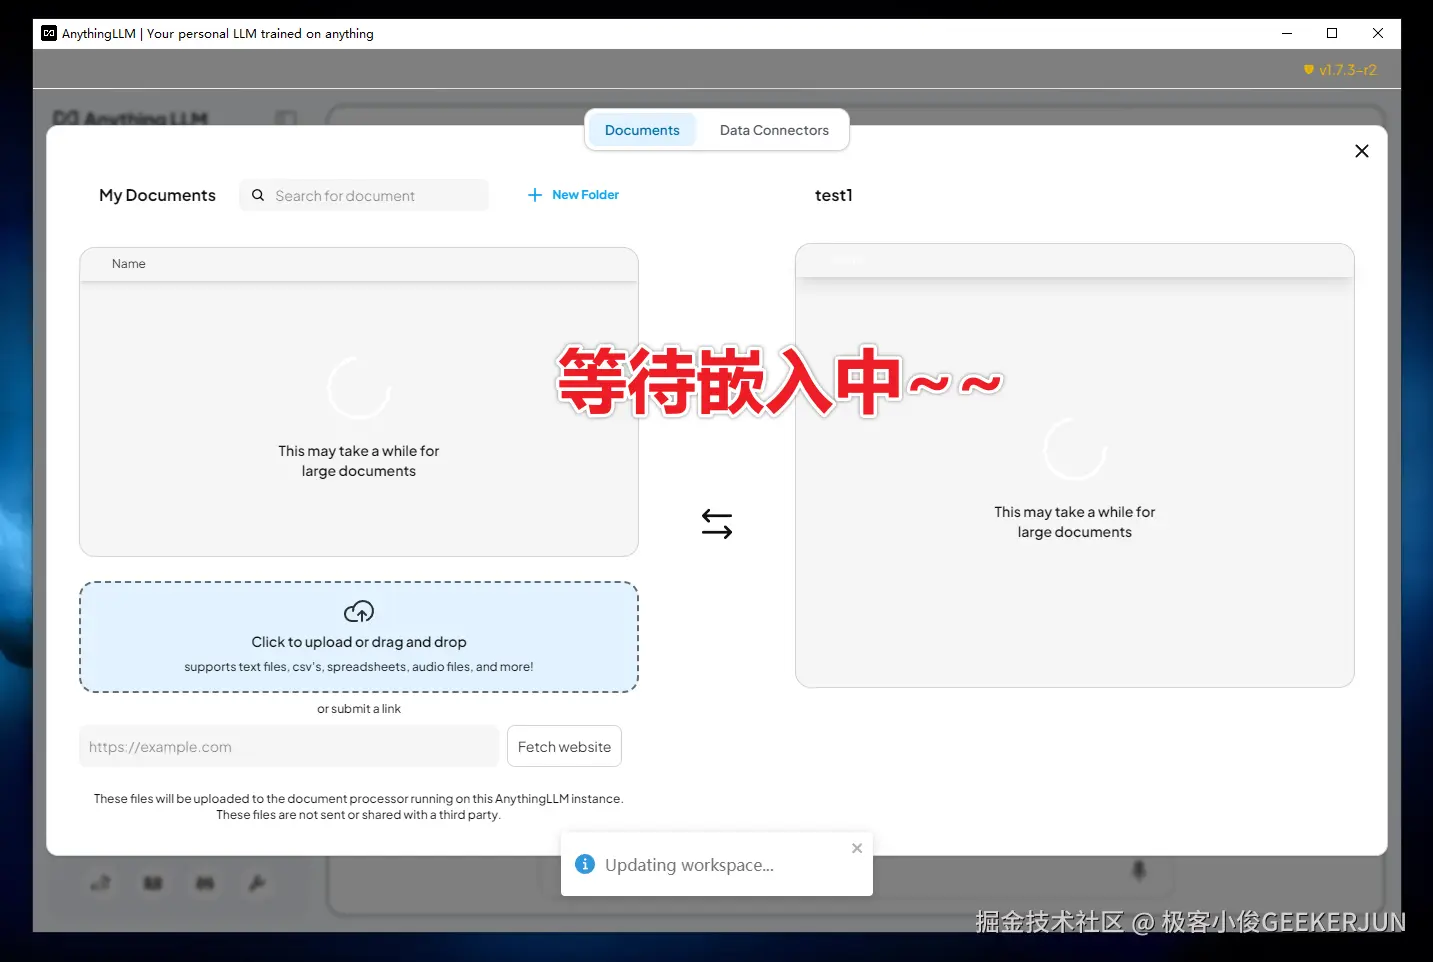
Task: Click the test1 workspace title
Action: (834, 195)
